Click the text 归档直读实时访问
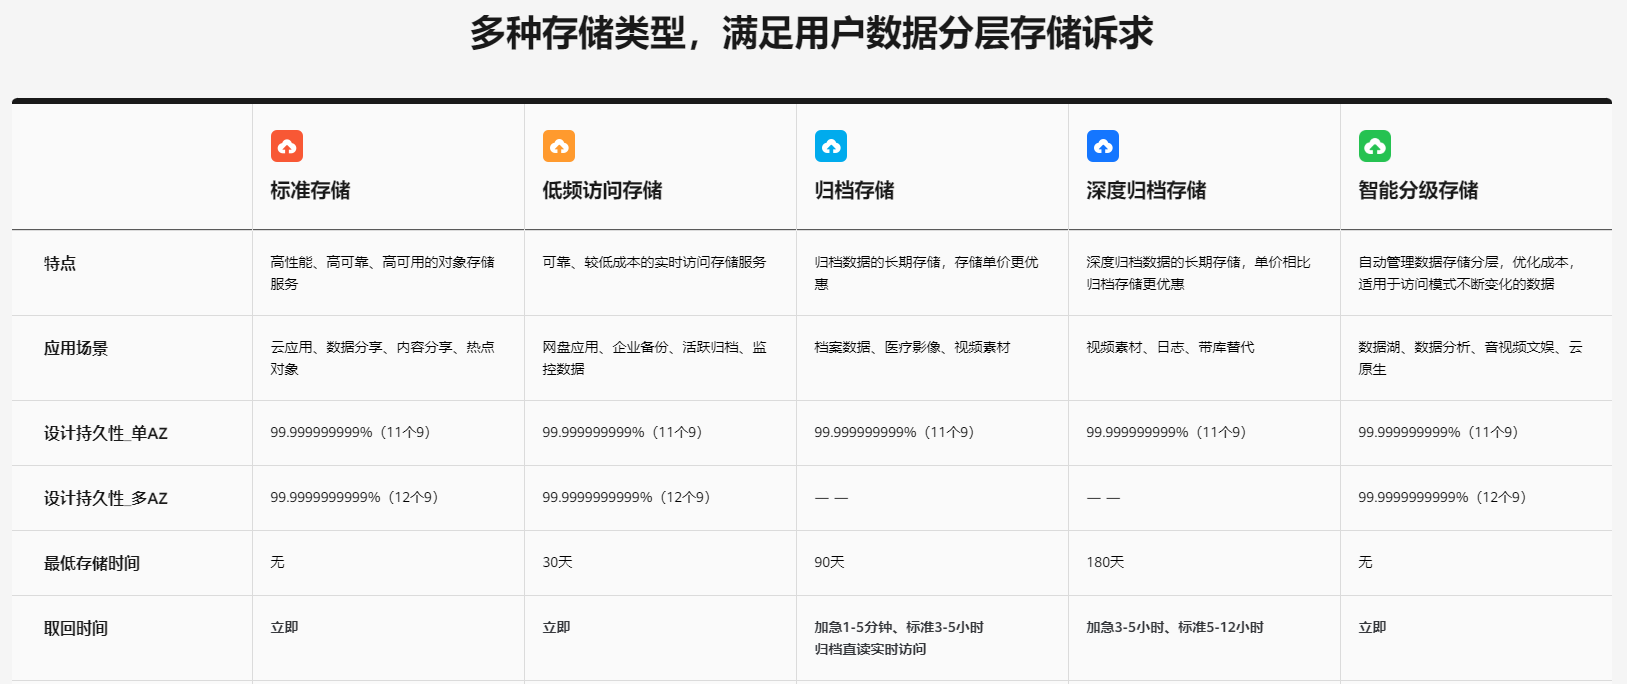Viewport: 1627px width, 684px height. (x=870, y=649)
